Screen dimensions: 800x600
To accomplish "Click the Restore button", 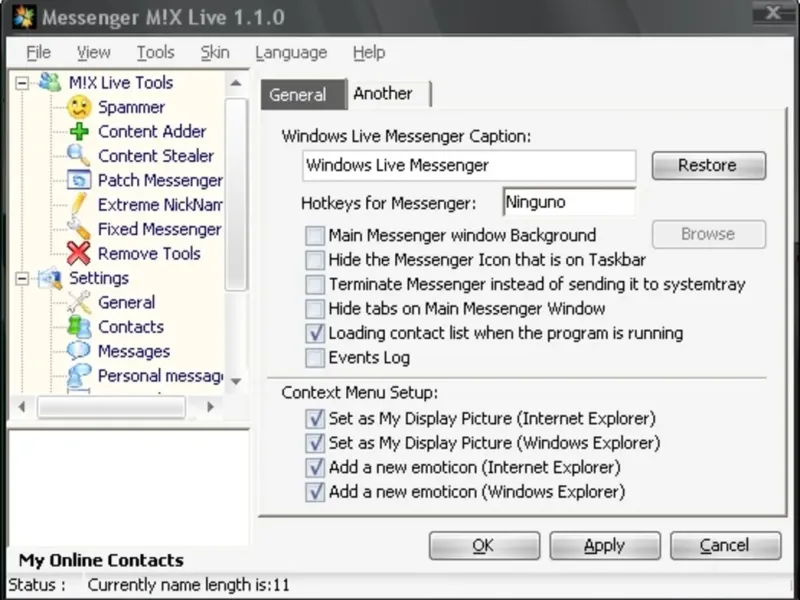I will [x=708, y=165].
